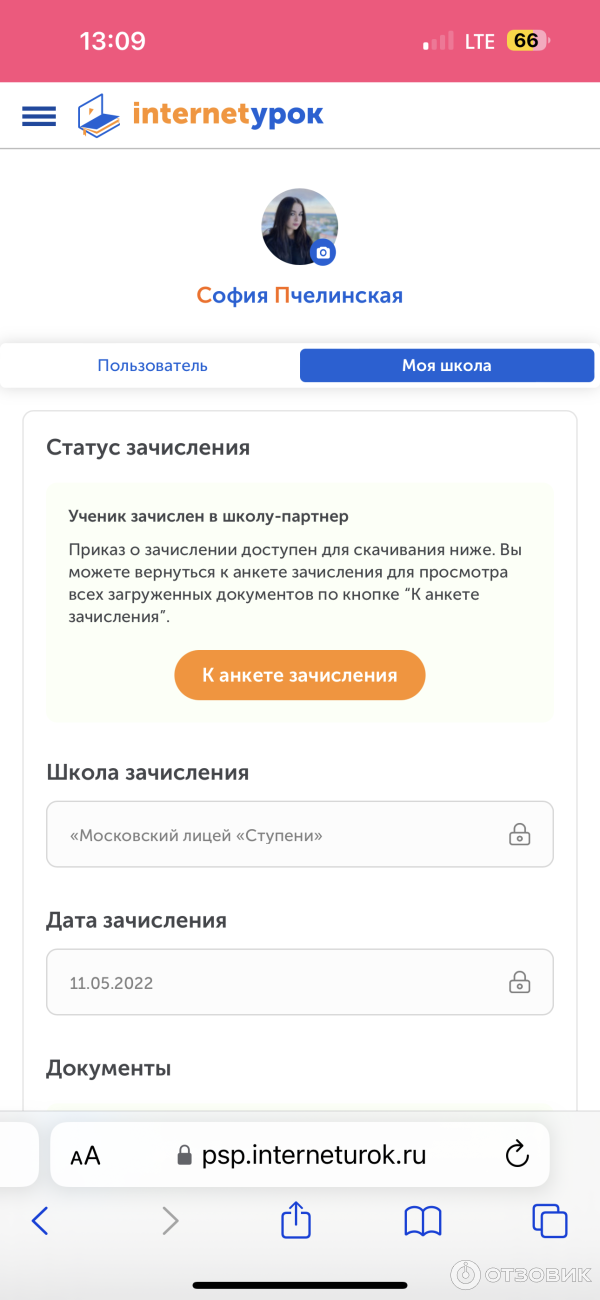Click the user name София Пчелинская
Image resolution: width=600 pixels, height=1300 pixels.
click(299, 295)
